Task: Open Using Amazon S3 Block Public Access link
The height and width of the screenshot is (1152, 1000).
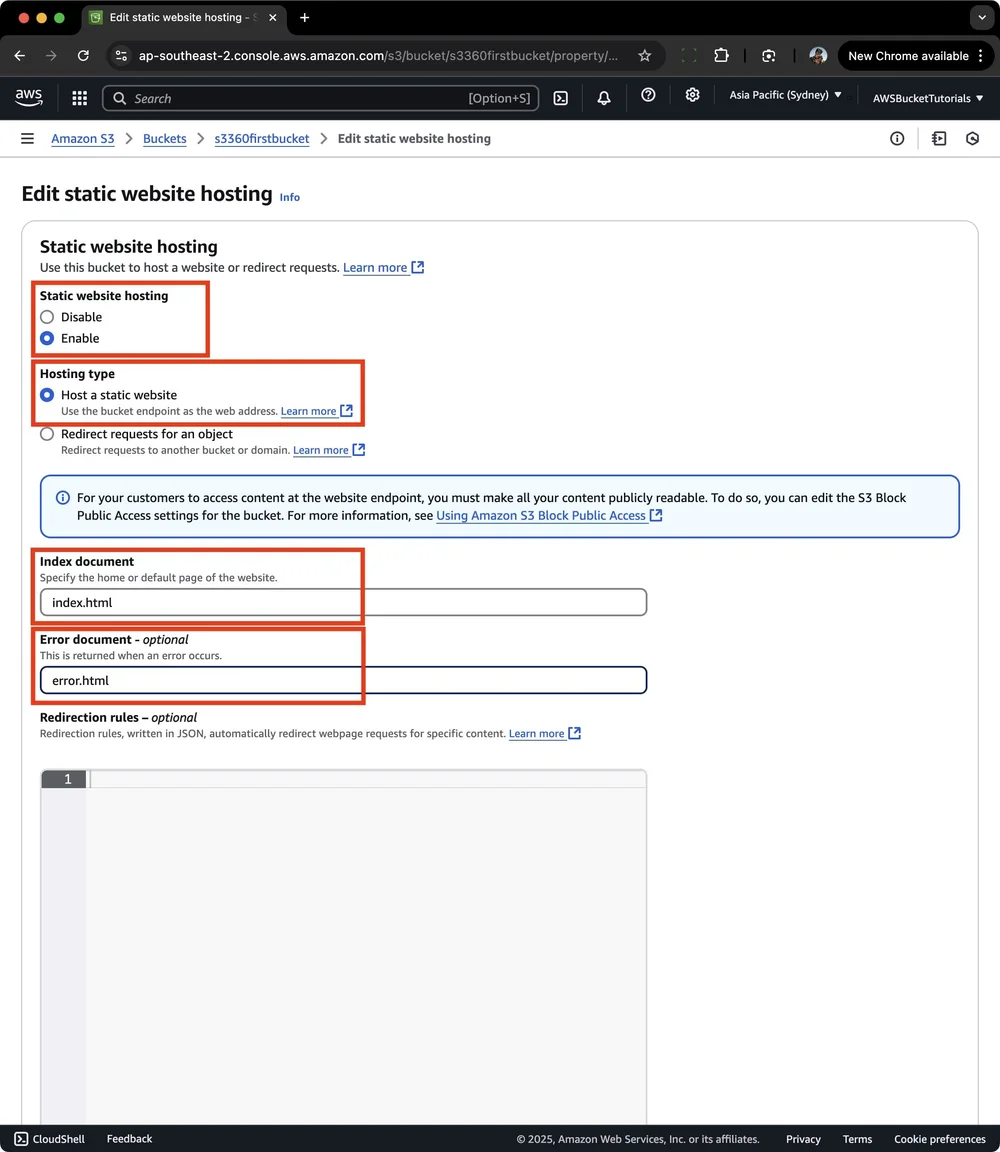Action: [x=550, y=516]
